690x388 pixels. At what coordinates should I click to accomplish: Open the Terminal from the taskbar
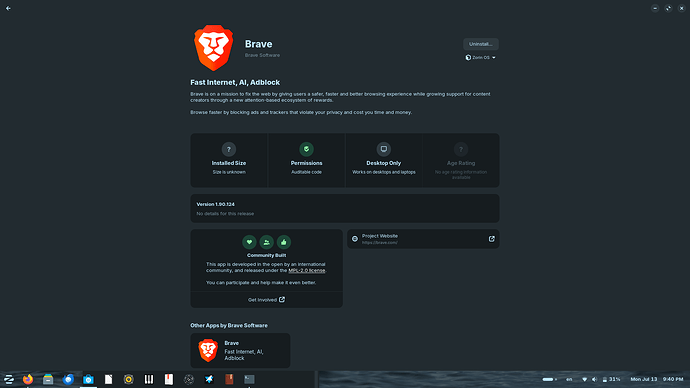(250, 379)
